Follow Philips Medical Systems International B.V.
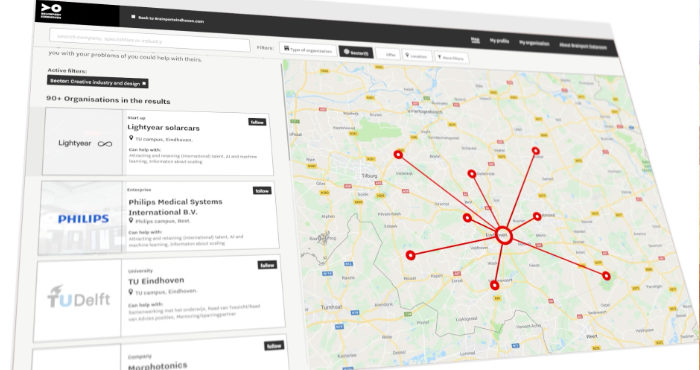The image size is (700, 370). pyautogui.click(x=262, y=191)
